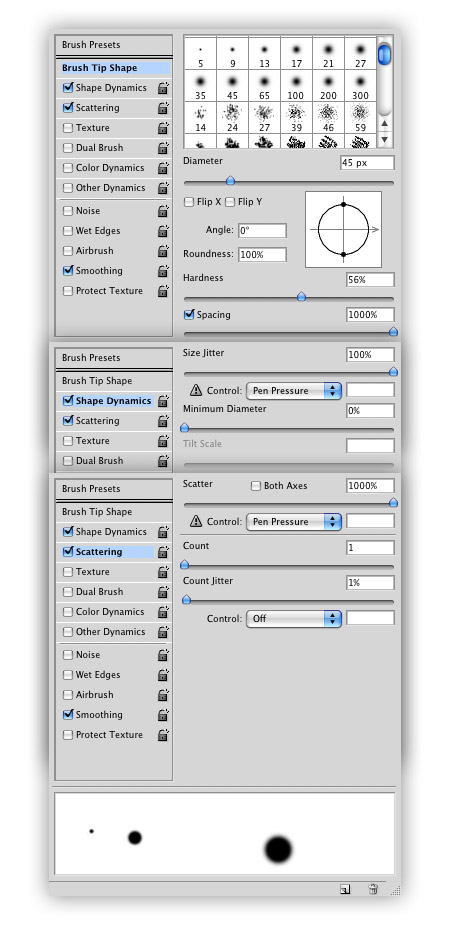Lock icon beside Airbrush in Diameter panel
450x928 pixels.
point(163,251)
